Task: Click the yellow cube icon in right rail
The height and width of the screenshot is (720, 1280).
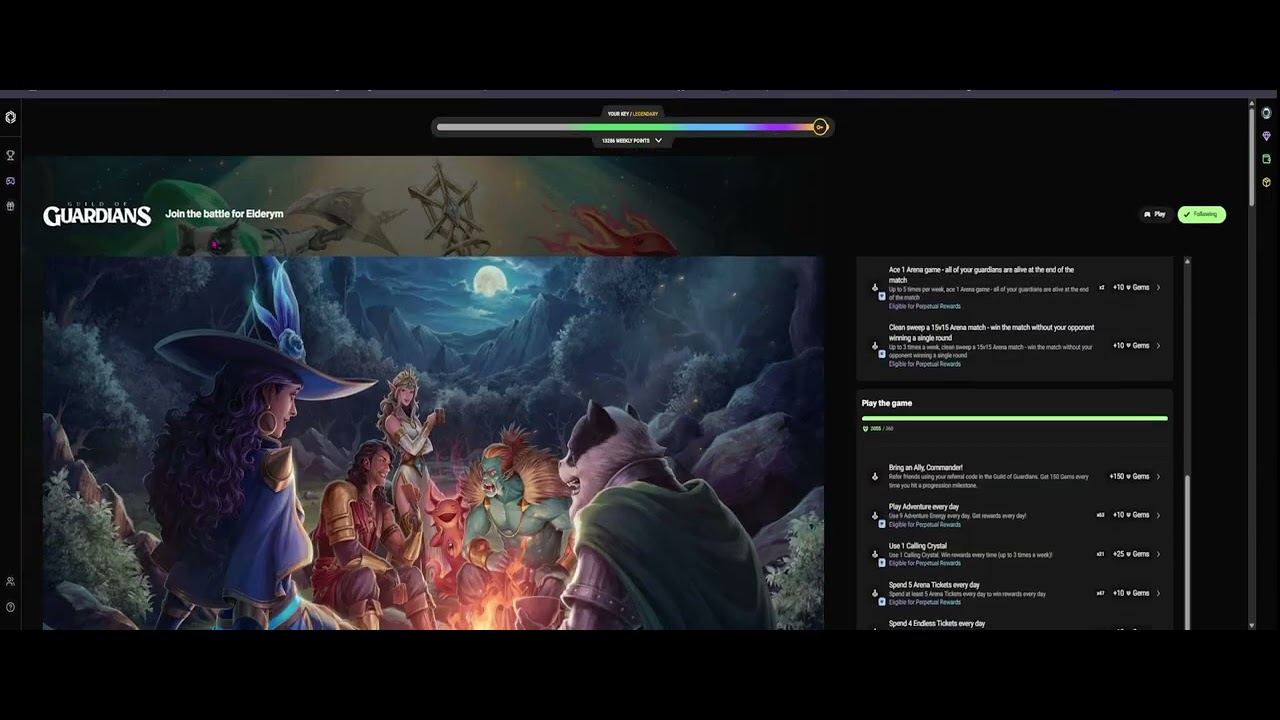Action: point(1266,182)
